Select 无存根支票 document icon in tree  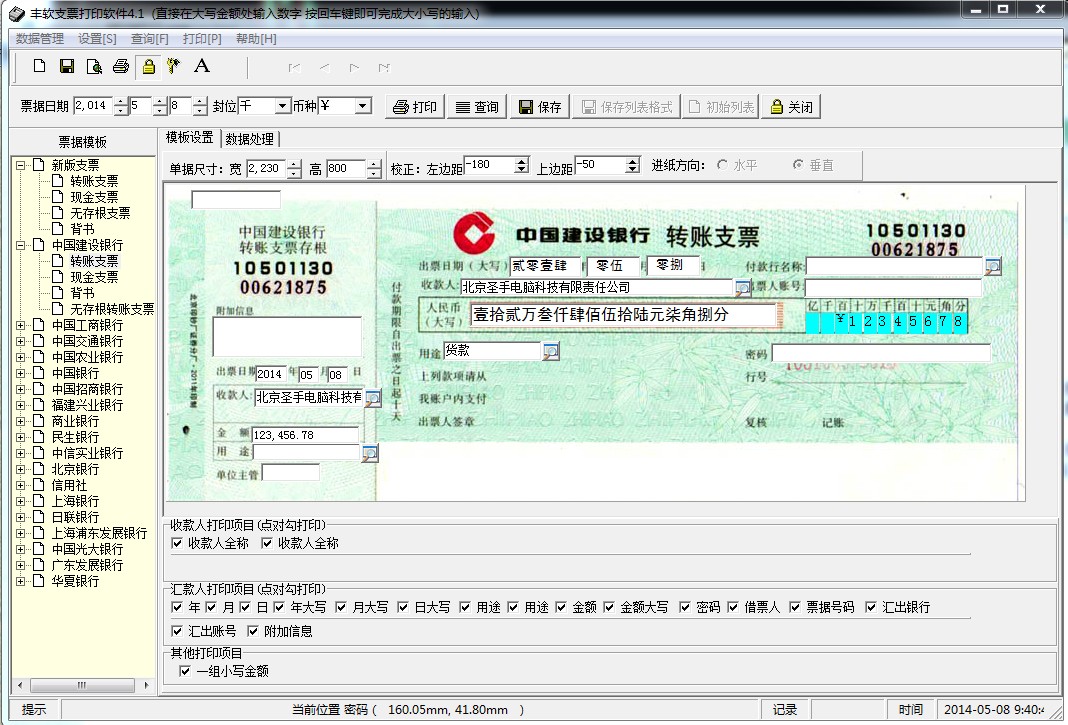click(58, 213)
